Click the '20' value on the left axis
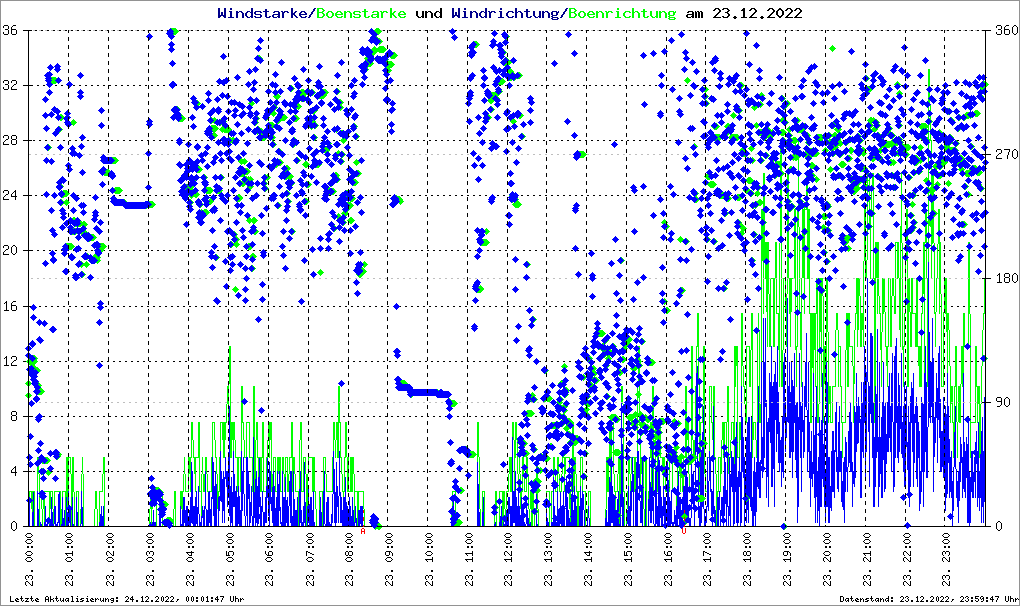The height and width of the screenshot is (606, 1020). point(12,251)
